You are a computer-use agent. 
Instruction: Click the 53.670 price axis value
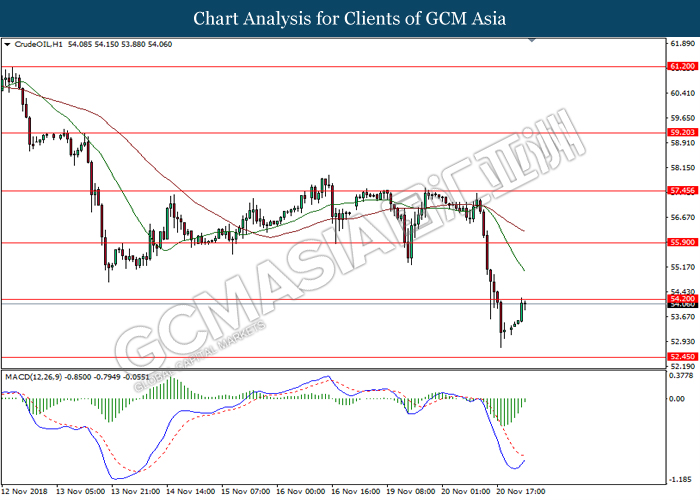pyautogui.click(x=683, y=317)
